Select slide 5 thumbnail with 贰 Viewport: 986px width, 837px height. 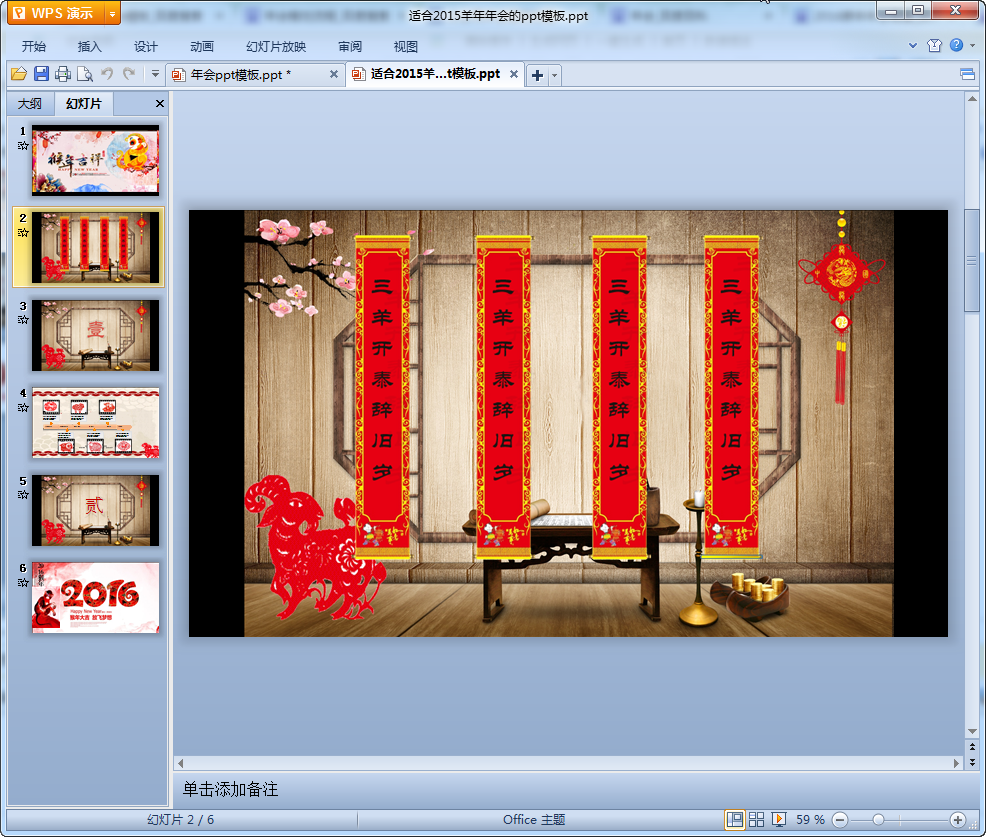coord(96,510)
